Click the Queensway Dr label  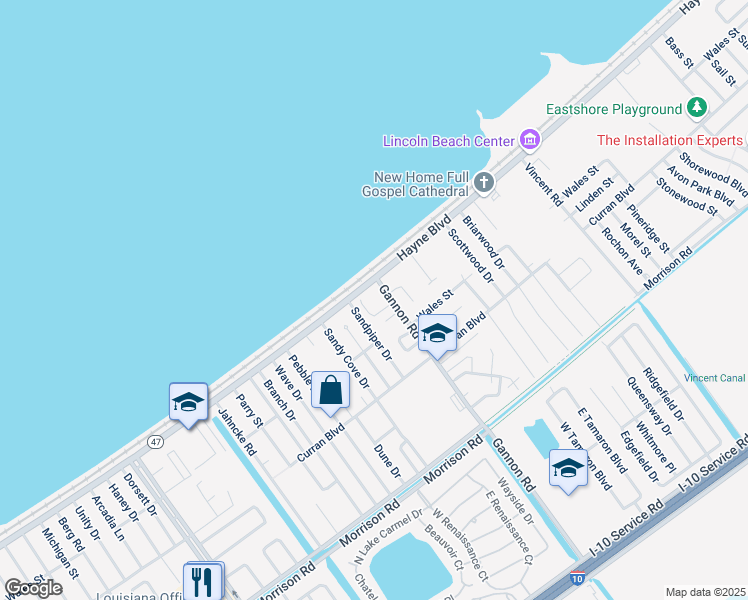(x=649, y=406)
